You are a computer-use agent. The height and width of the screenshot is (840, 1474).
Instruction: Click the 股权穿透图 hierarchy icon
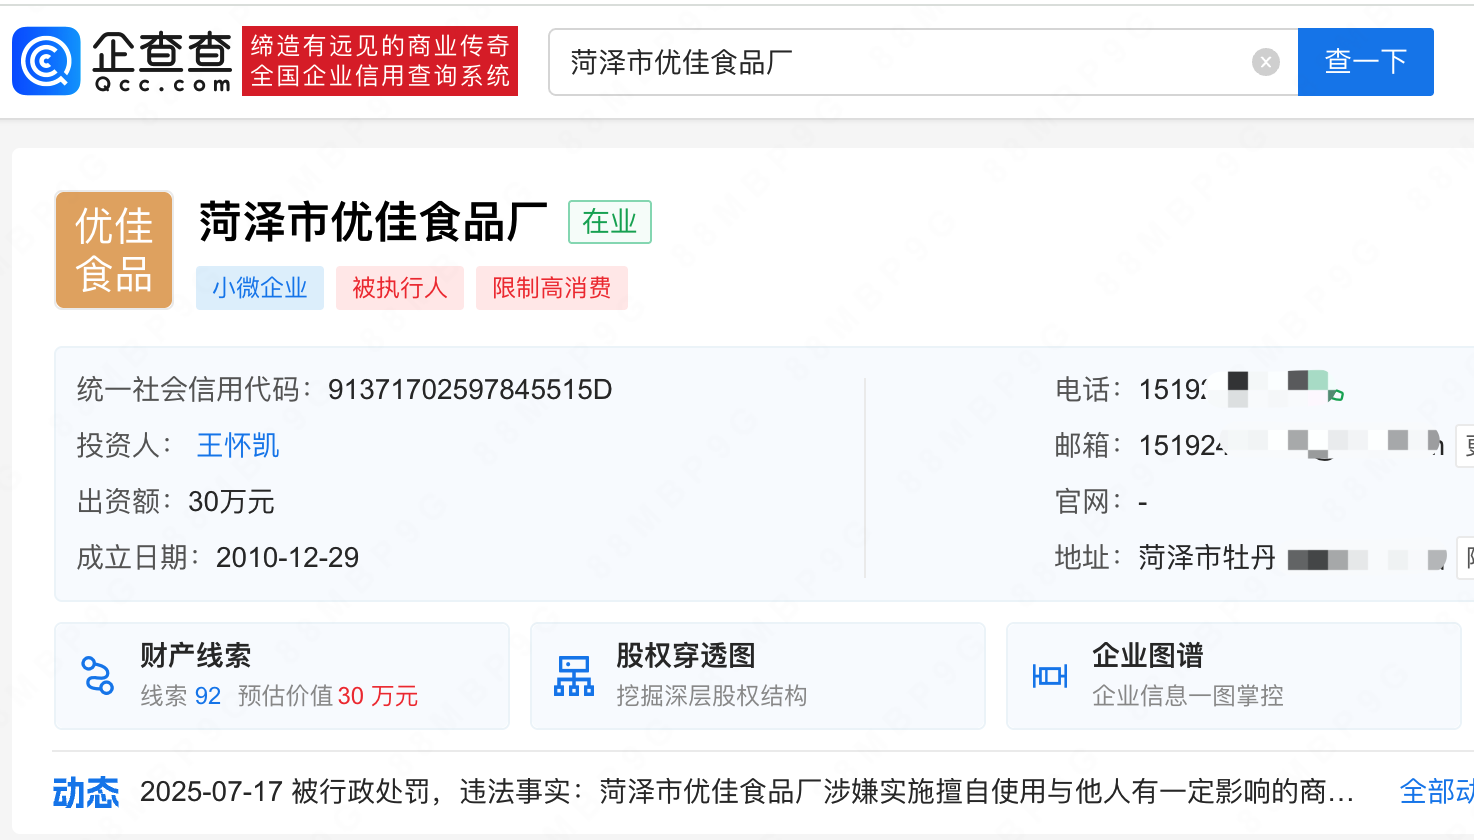coord(574,676)
